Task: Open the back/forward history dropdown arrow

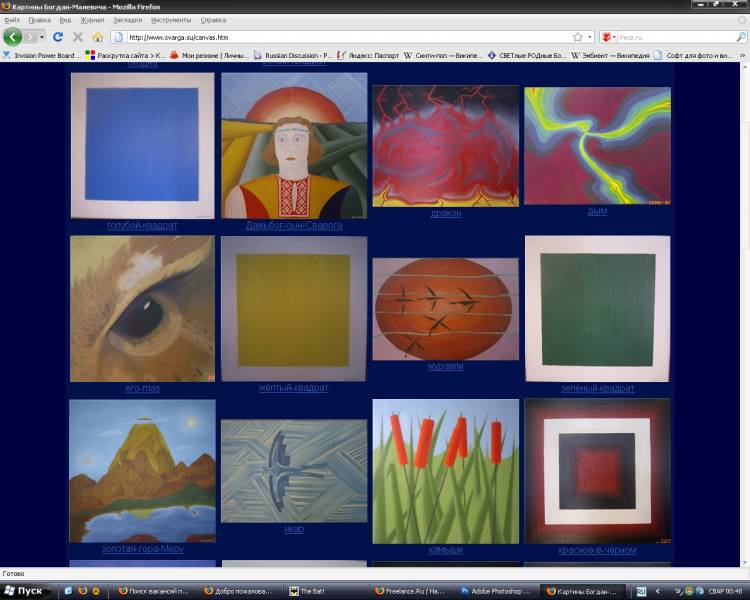Action: (x=42, y=37)
